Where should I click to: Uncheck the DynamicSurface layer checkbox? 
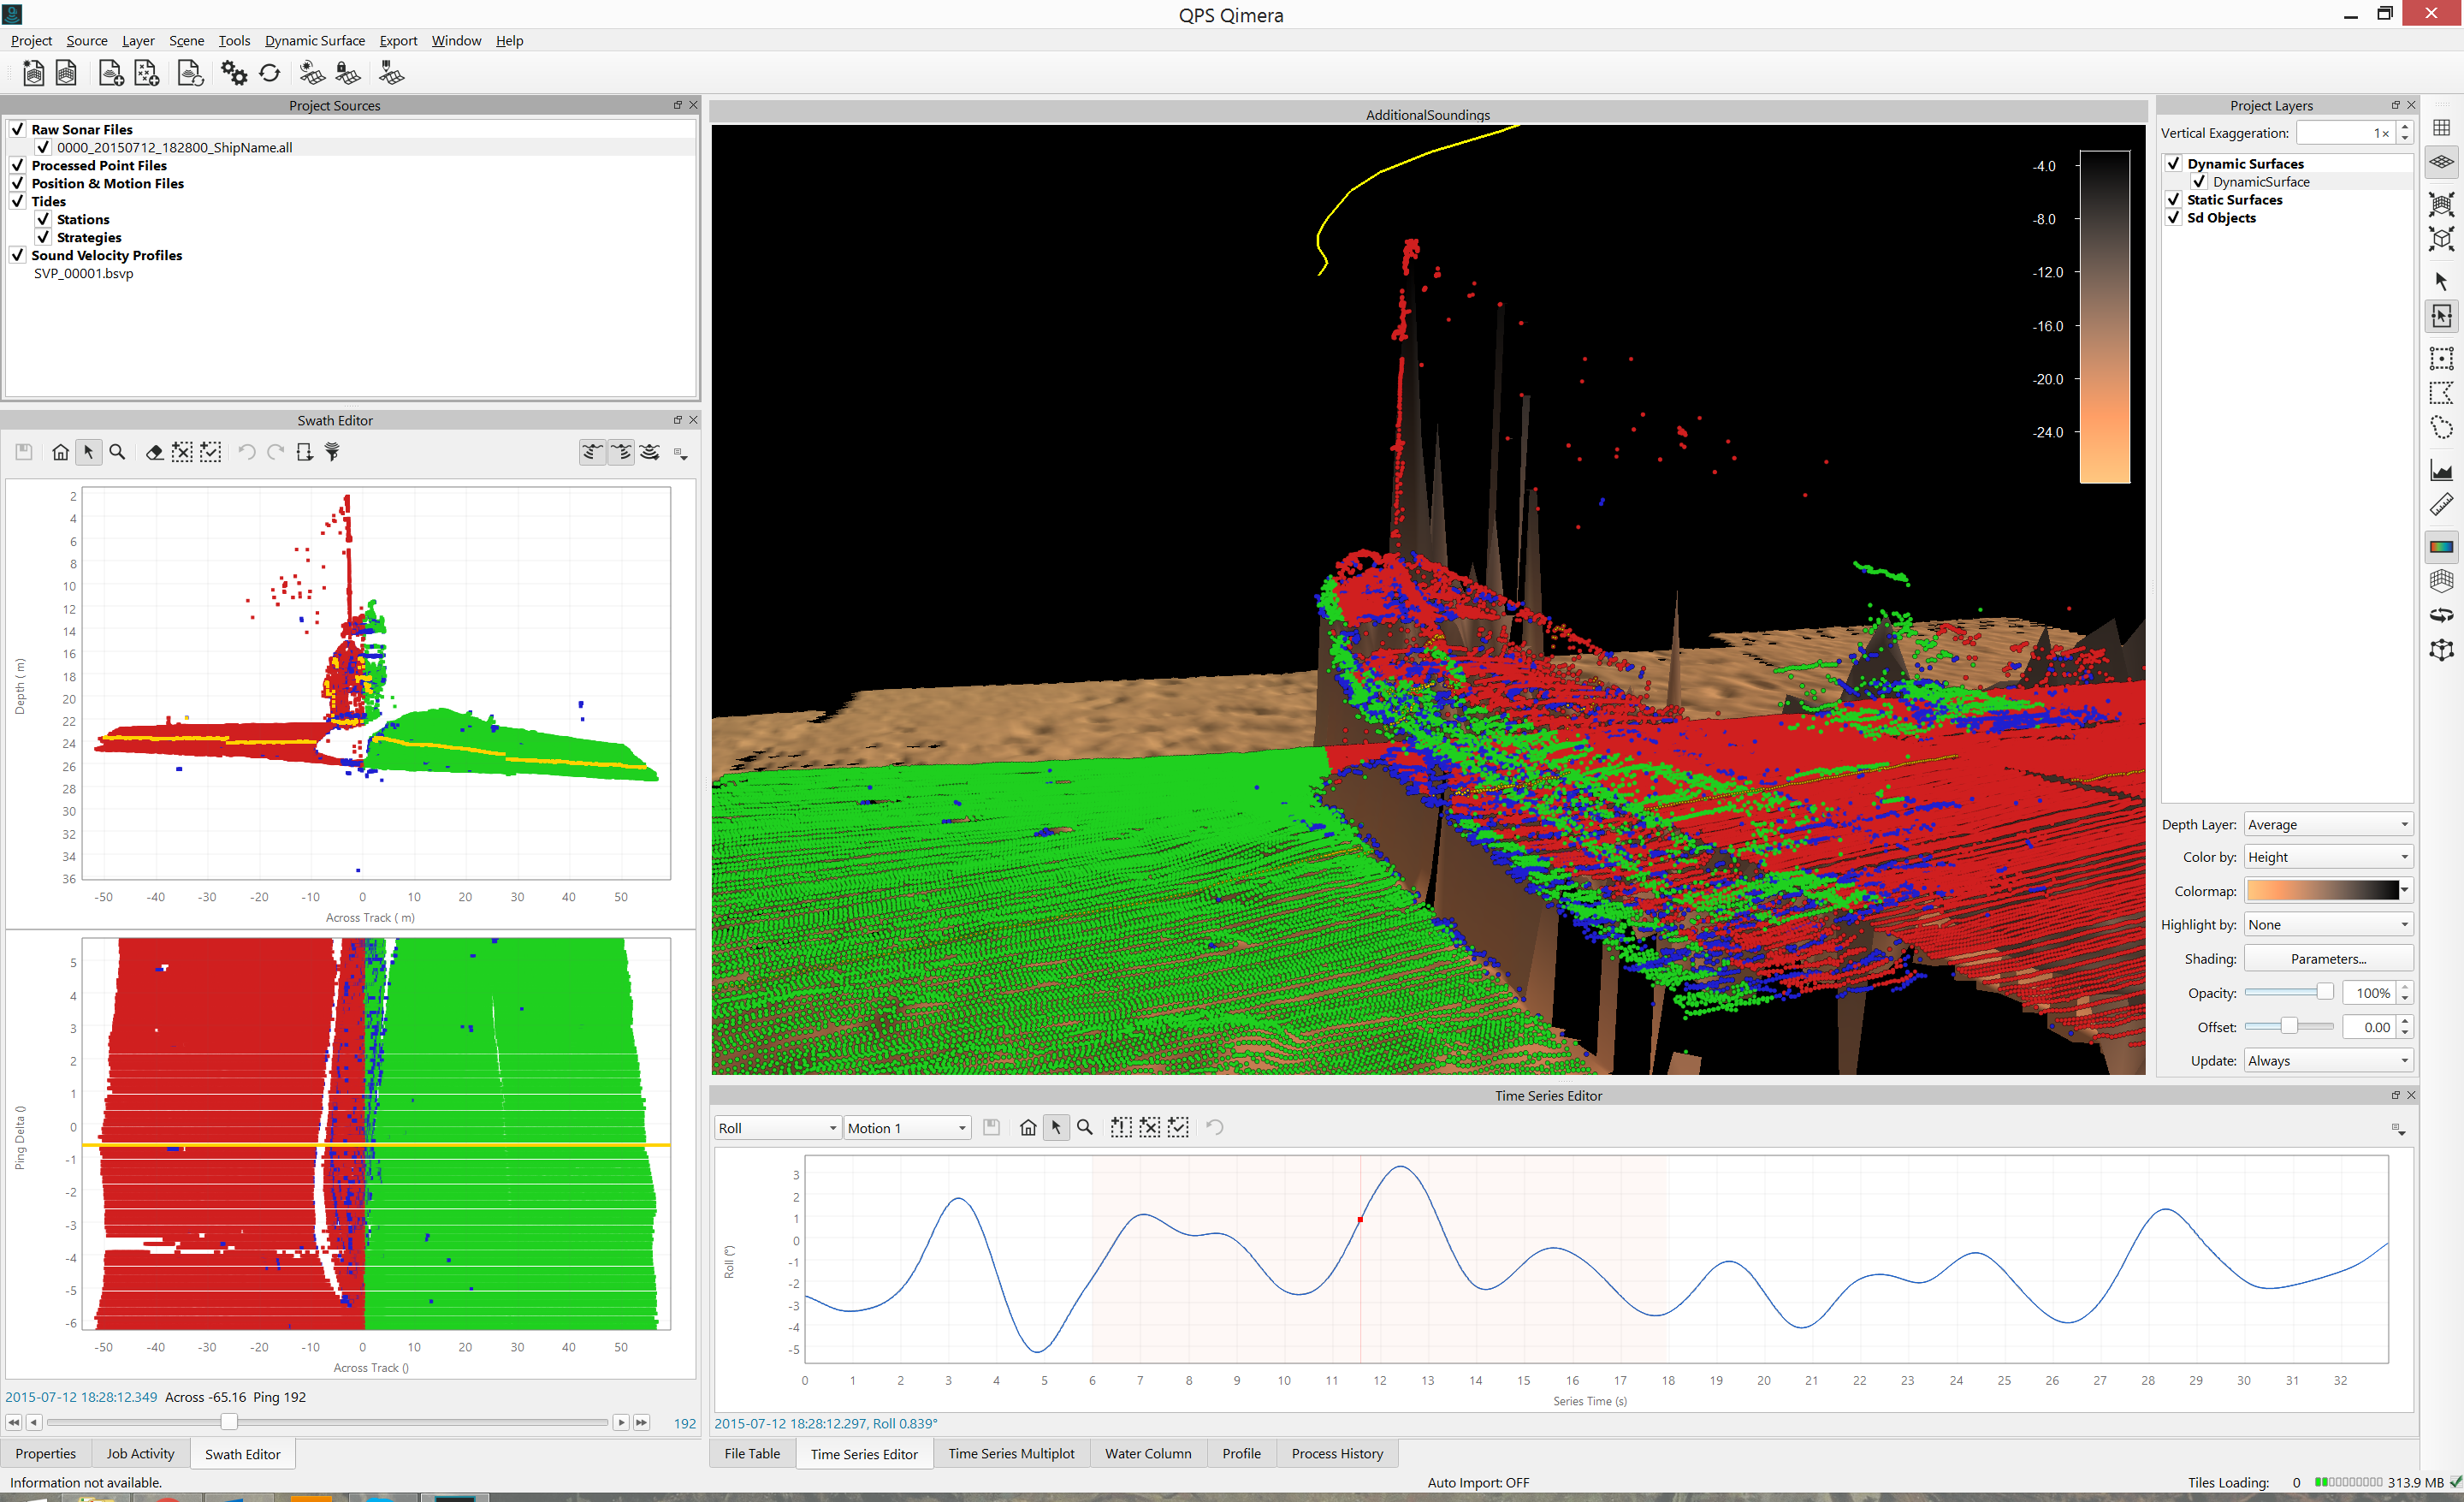tap(2199, 182)
